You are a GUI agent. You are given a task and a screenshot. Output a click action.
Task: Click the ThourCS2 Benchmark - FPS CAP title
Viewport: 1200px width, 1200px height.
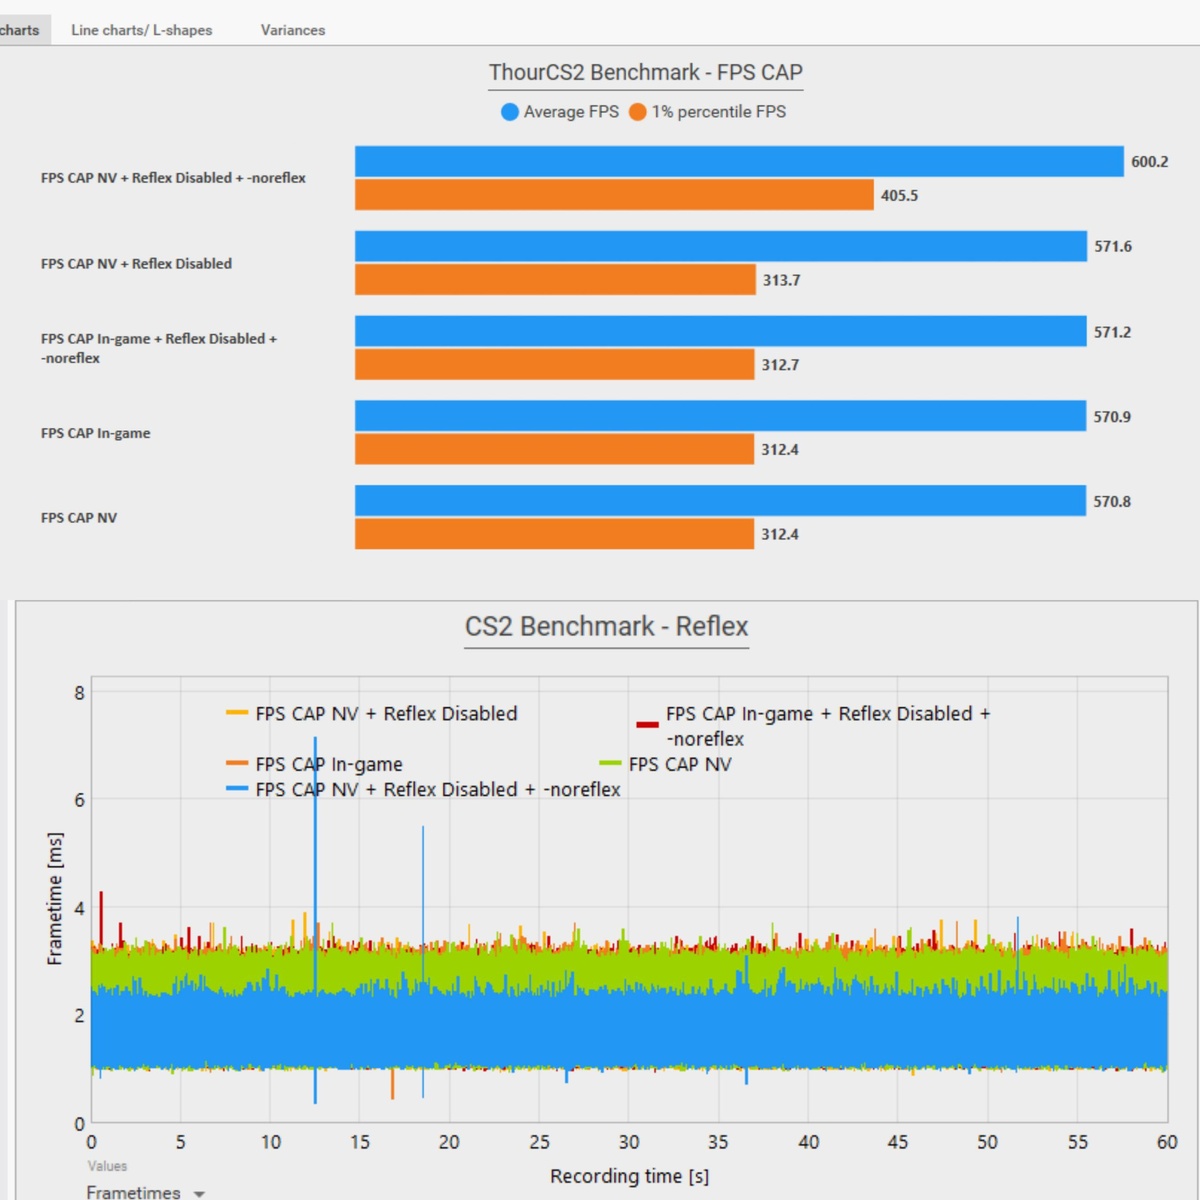point(646,72)
